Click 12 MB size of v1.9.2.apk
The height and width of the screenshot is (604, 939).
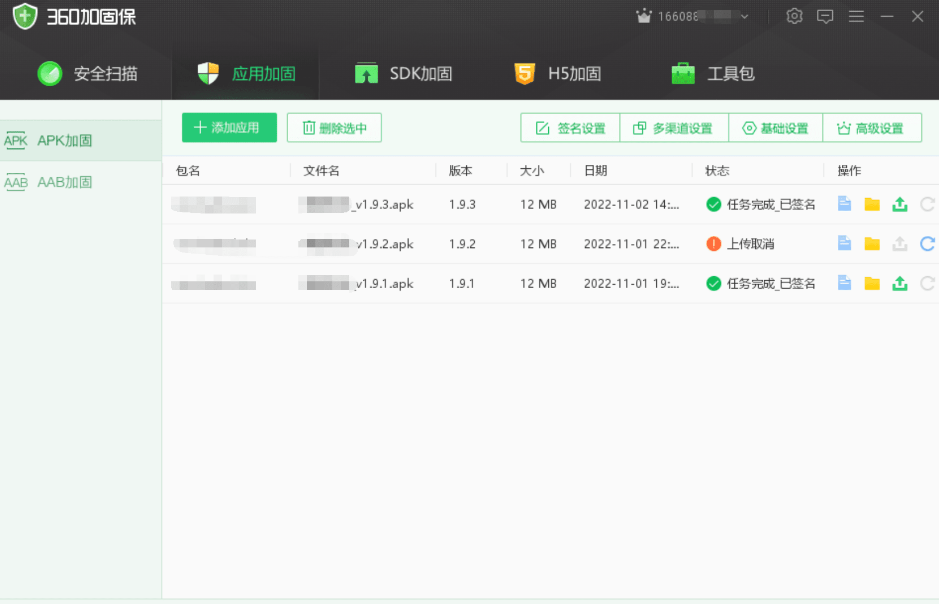[x=538, y=244]
